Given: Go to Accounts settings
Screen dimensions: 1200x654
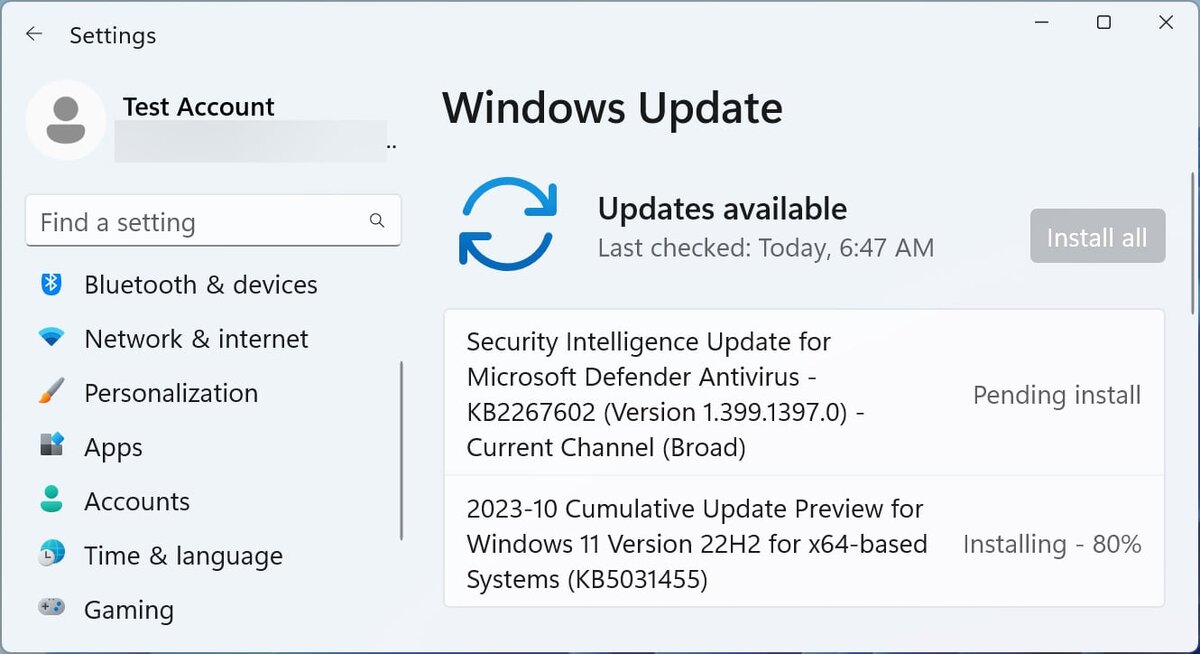Looking at the screenshot, I should pyautogui.click(x=137, y=501).
